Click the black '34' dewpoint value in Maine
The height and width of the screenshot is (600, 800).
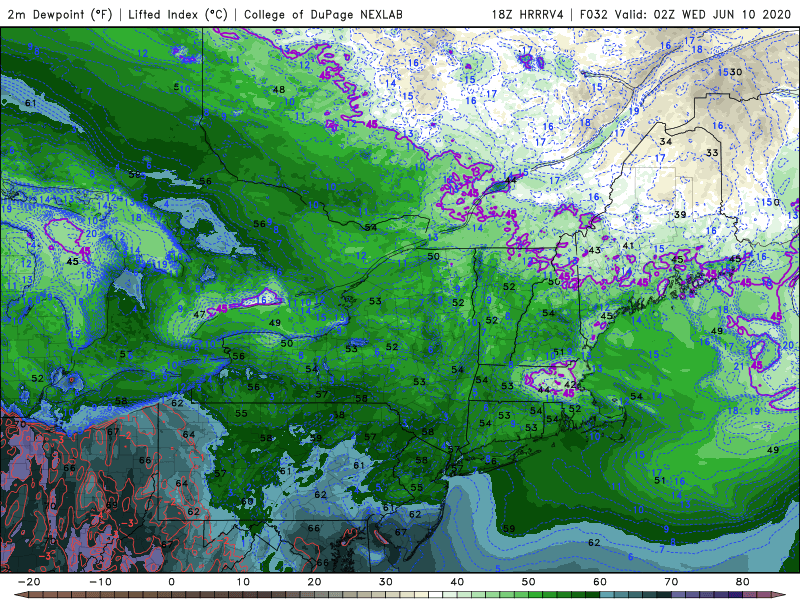665,141
